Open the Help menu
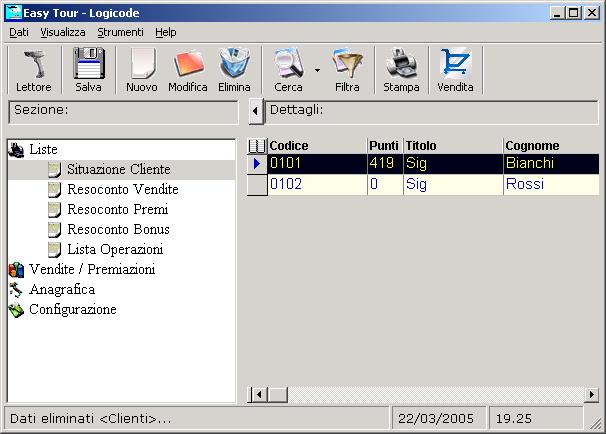The height and width of the screenshot is (434, 606). coord(166,32)
